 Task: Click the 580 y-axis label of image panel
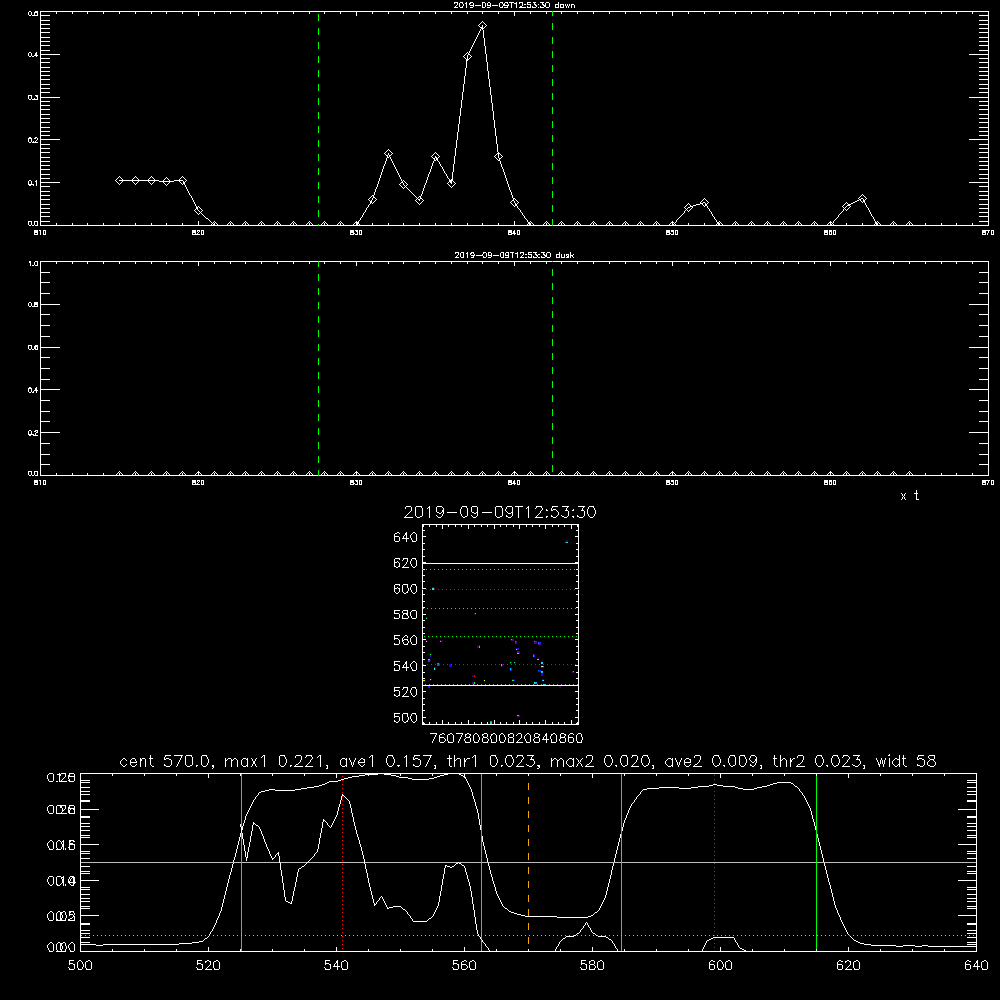pyautogui.click(x=406, y=615)
